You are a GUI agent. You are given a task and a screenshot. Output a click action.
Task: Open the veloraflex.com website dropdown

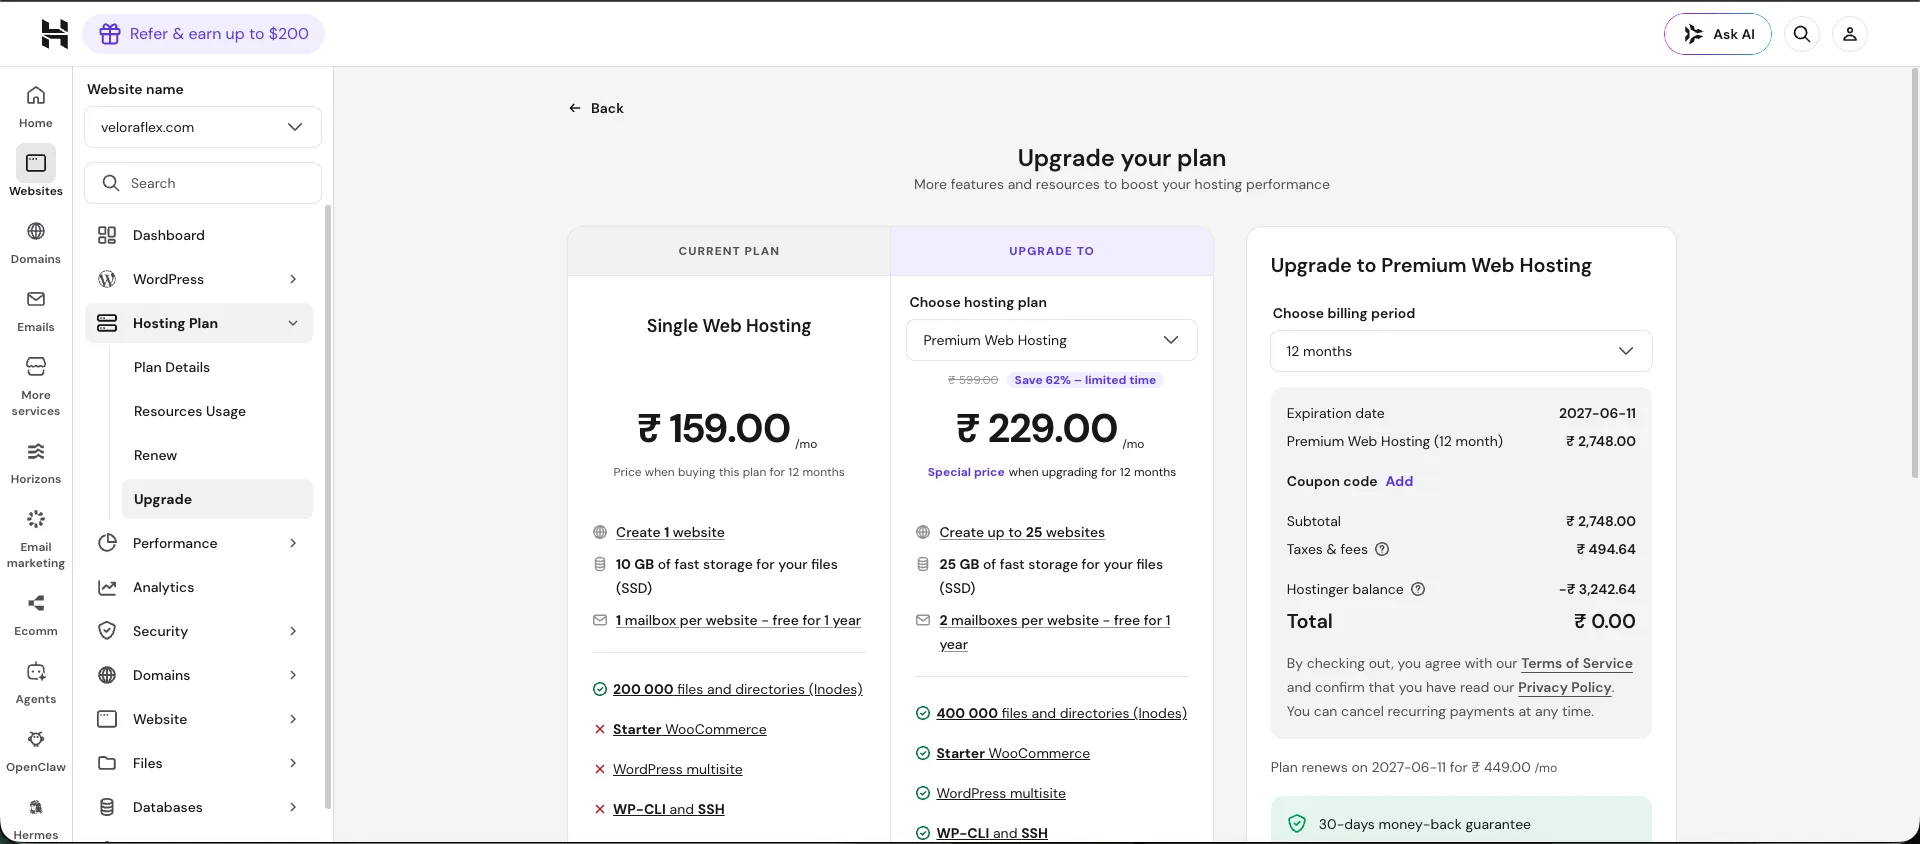[x=203, y=127]
